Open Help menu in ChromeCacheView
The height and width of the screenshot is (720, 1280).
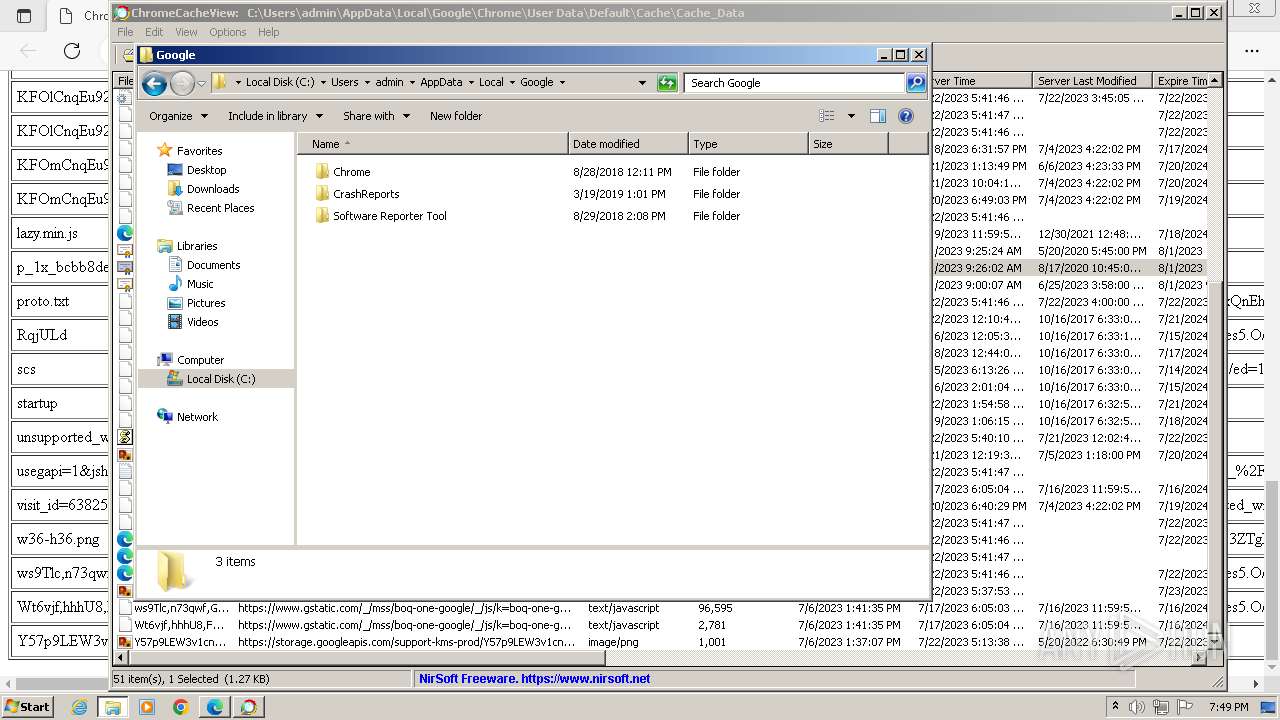tap(269, 32)
